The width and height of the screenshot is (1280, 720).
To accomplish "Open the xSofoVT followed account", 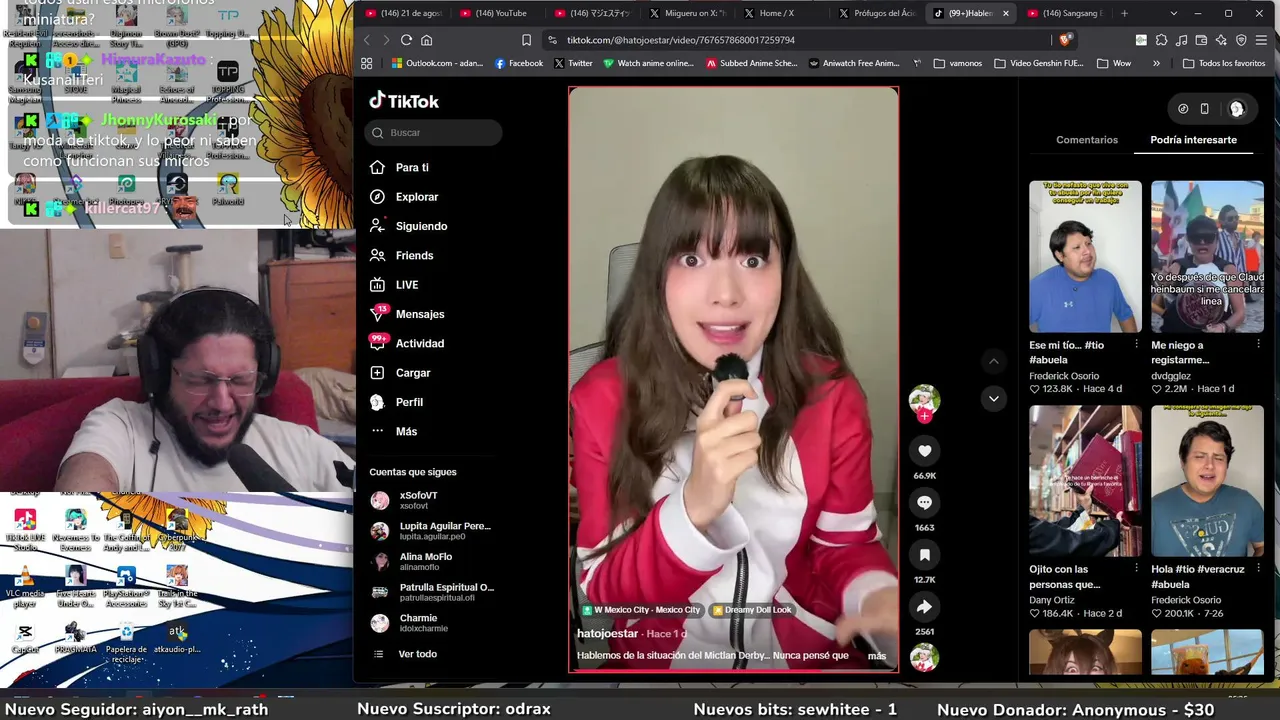I will 432,500.
